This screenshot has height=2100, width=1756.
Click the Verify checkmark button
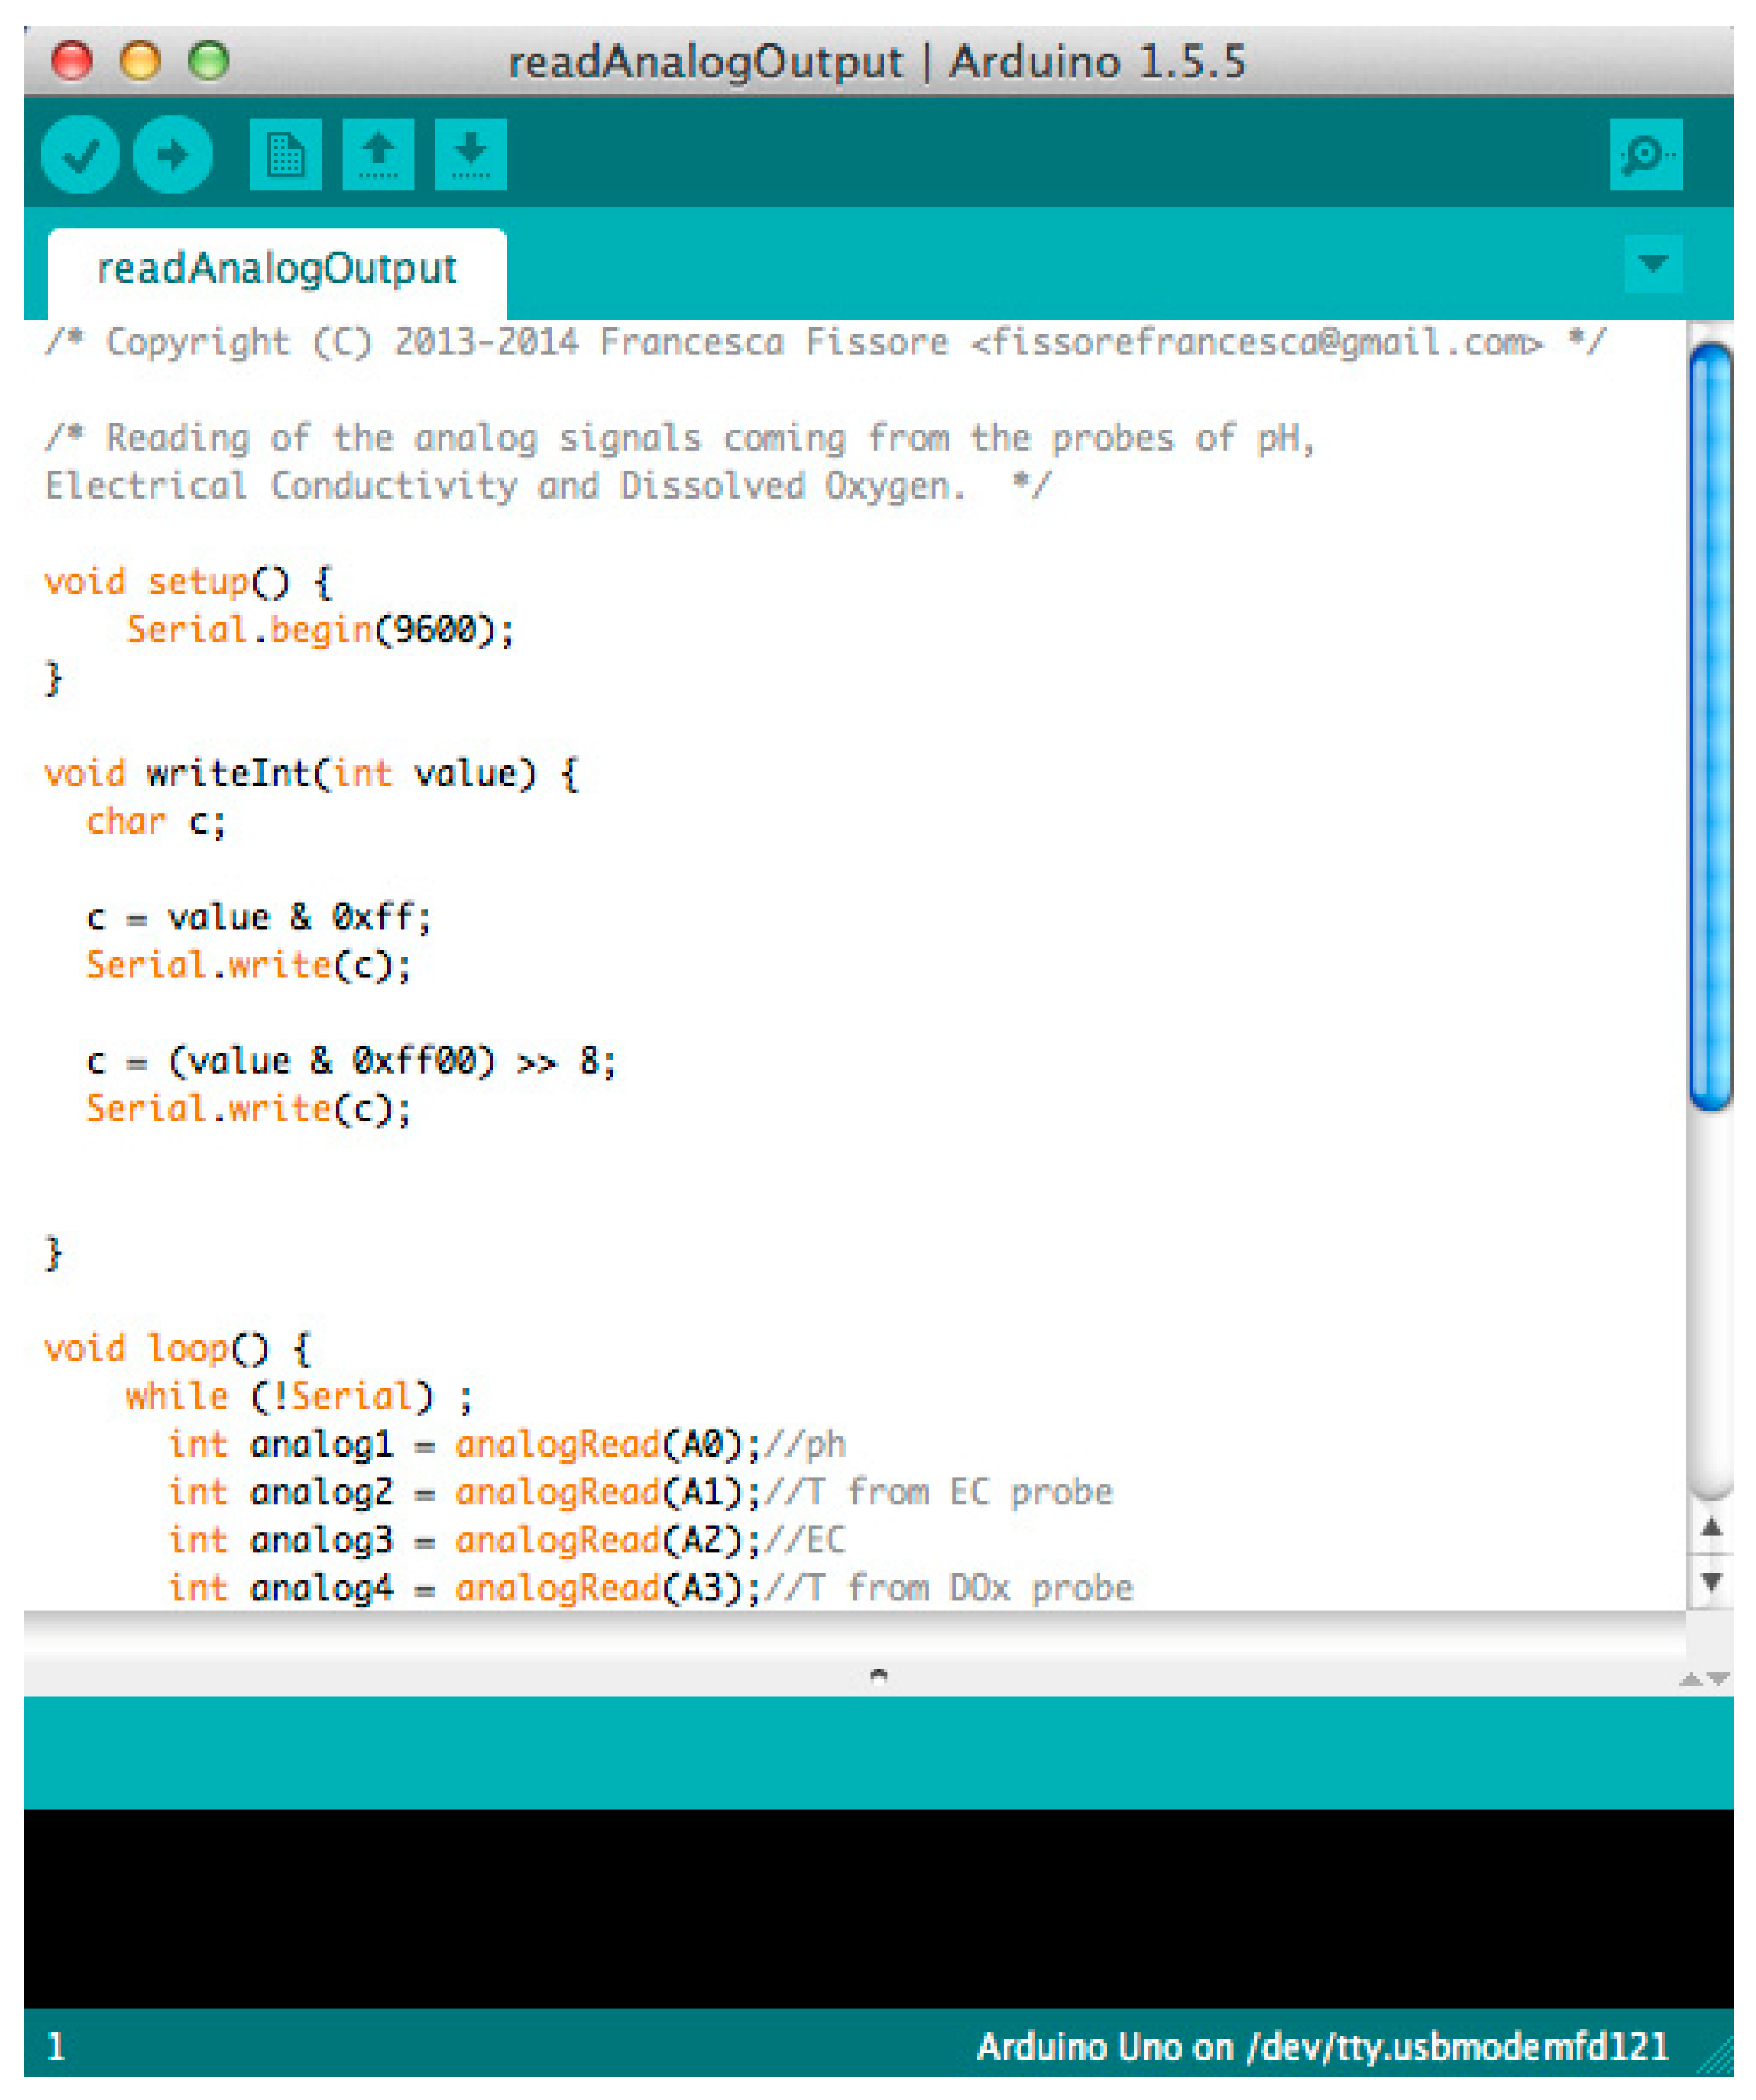80,155
